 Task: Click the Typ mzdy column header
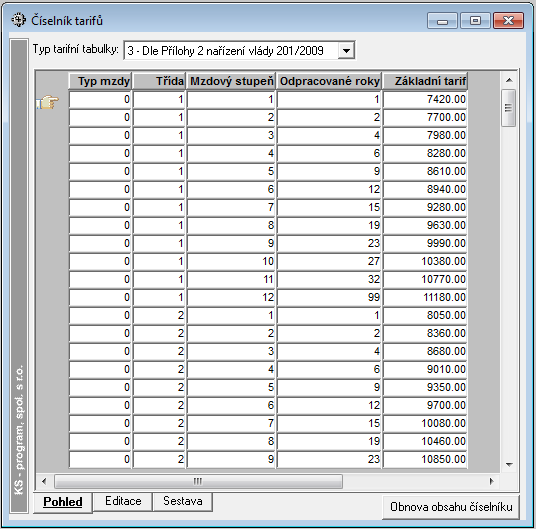coord(100,81)
